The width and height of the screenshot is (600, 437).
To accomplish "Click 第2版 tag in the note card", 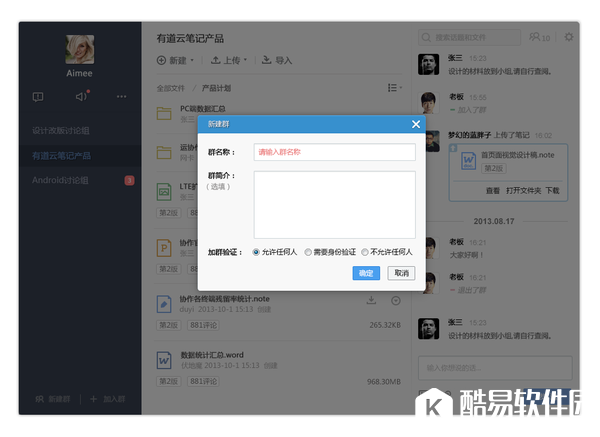I will pyautogui.click(x=494, y=168).
